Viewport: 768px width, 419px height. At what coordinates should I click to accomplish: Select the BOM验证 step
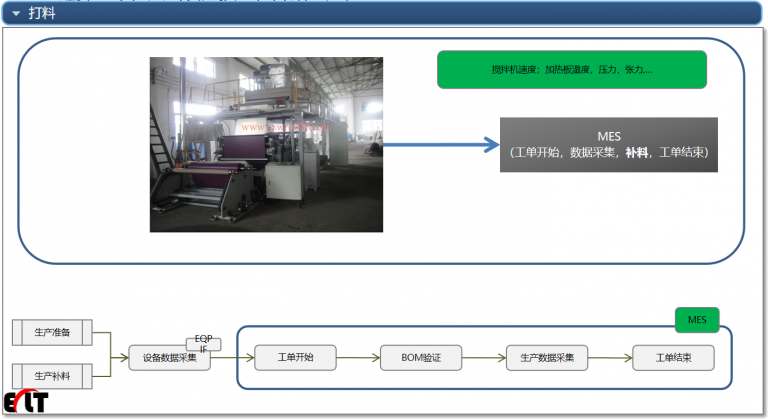coord(422,357)
